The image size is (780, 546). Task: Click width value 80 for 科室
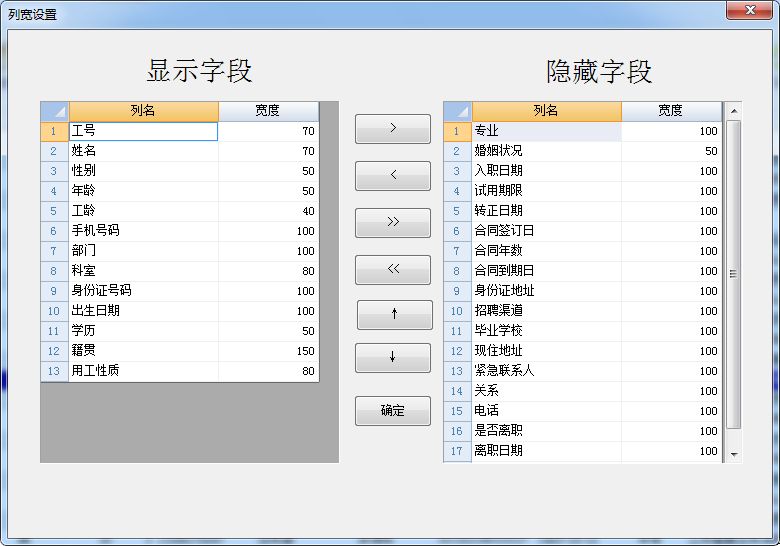point(269,271)
